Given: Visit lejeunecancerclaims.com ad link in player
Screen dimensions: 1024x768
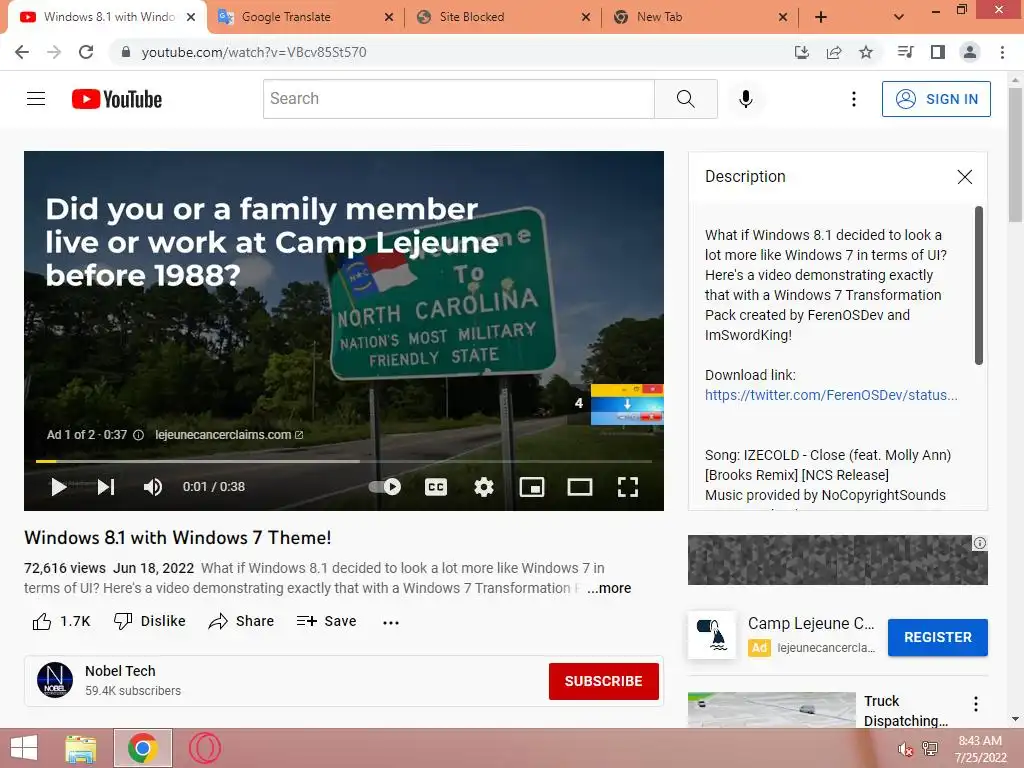Looking at the screenshot, I should click(229, 435).
